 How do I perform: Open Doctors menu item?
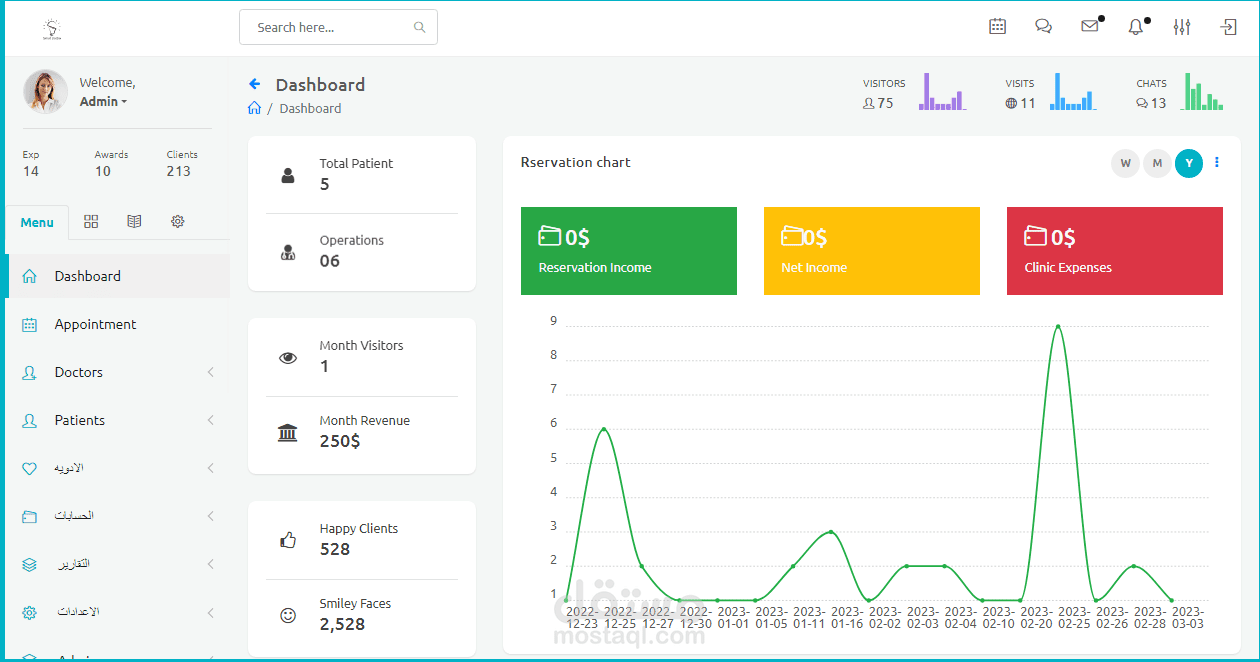coord(117,372)
